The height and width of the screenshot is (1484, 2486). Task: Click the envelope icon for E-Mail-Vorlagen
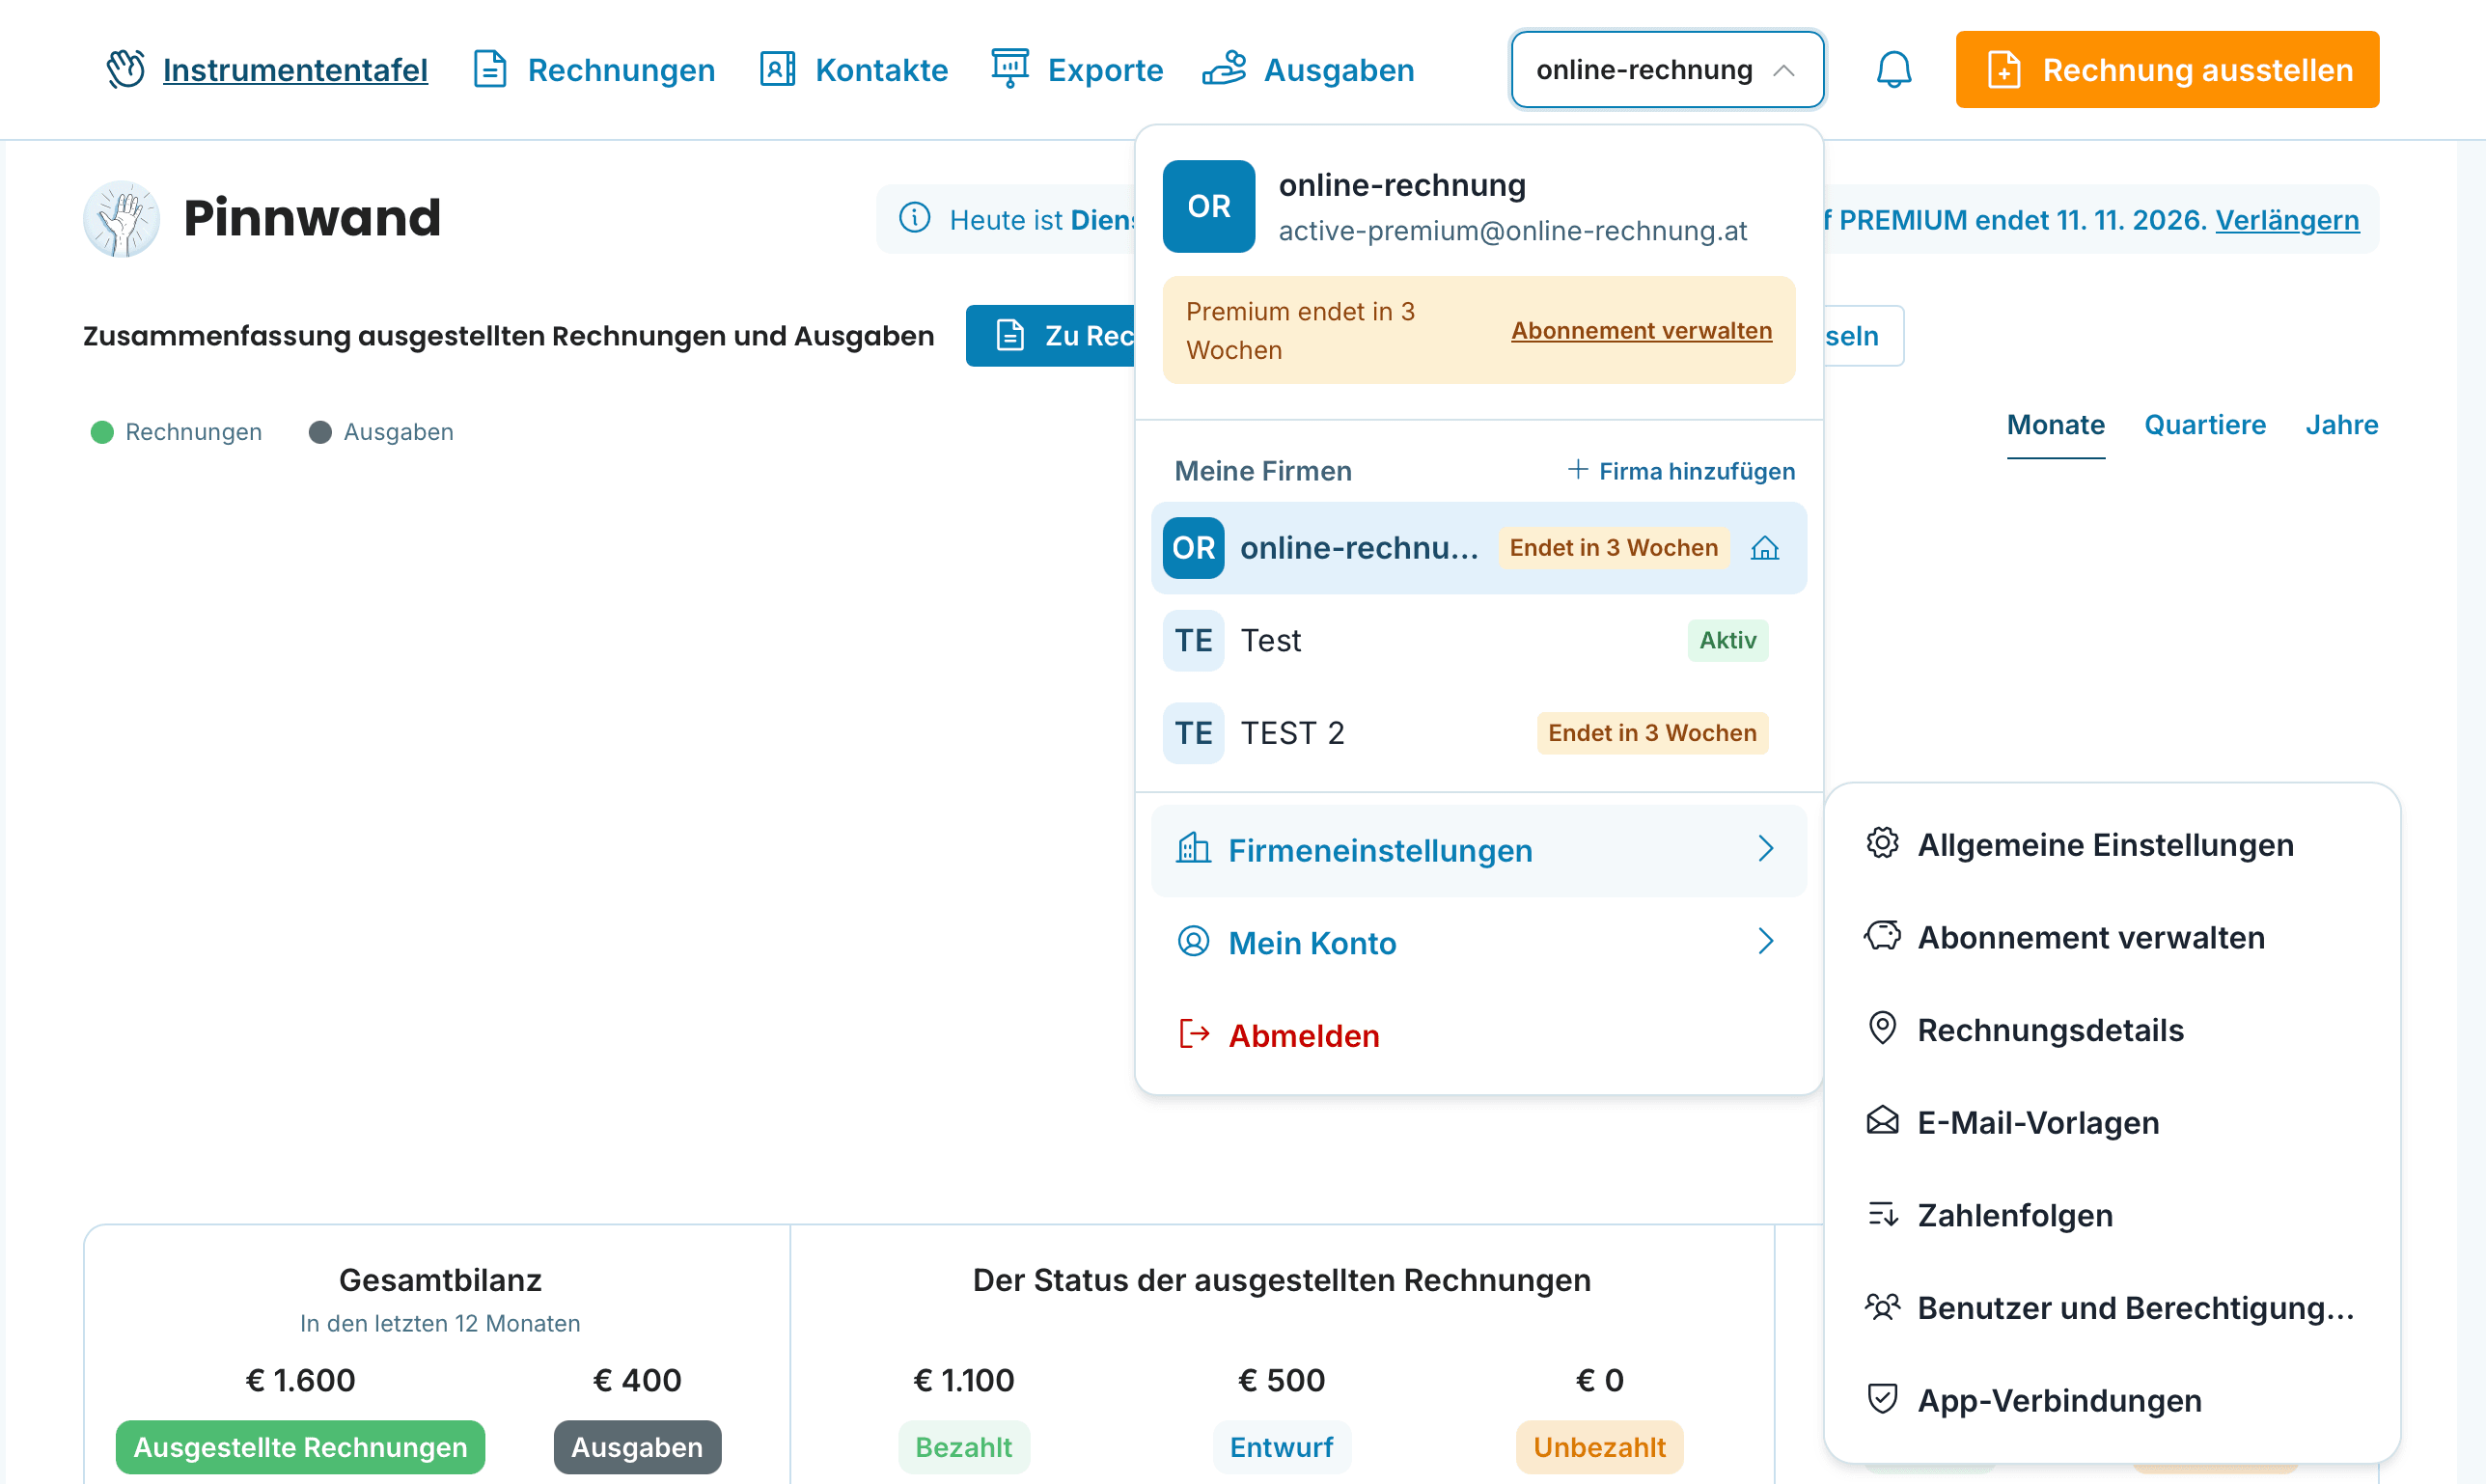(1882, 1121)
